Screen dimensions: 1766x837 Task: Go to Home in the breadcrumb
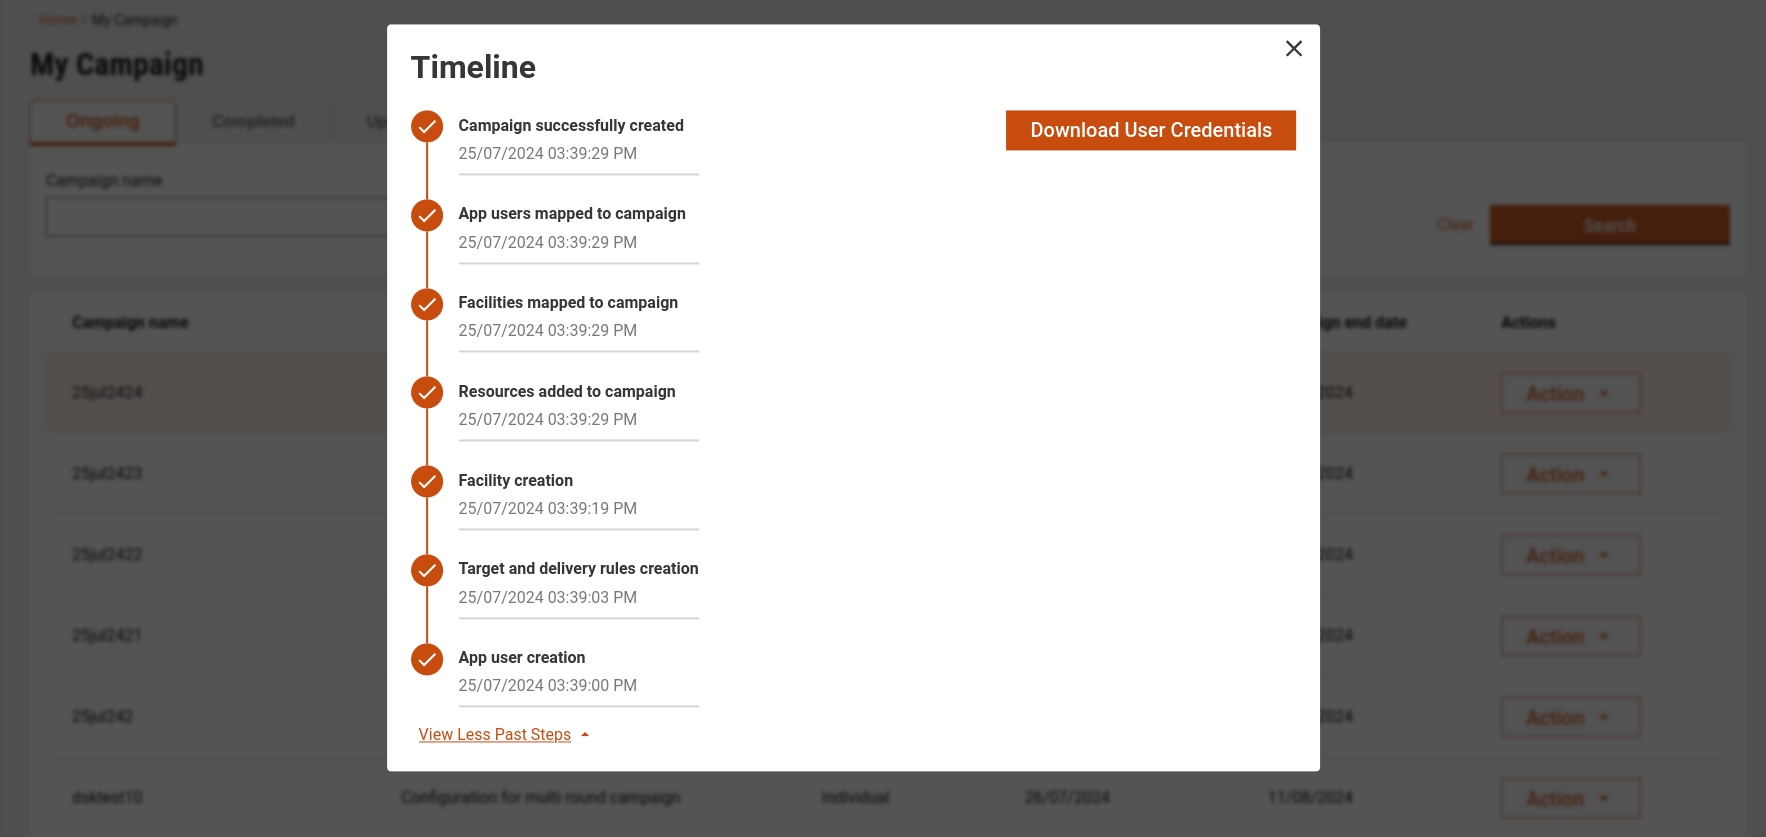[58, 20]
